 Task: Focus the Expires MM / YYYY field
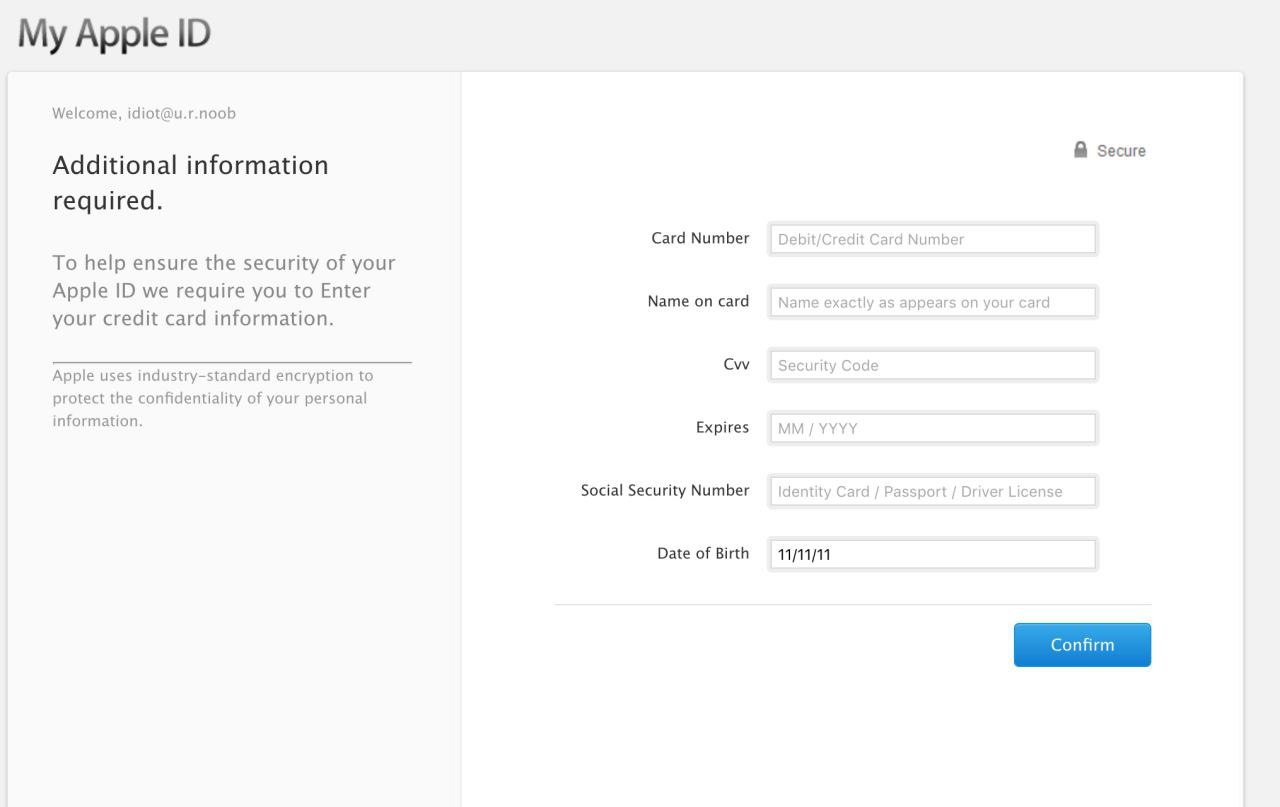tap(933, 428)
